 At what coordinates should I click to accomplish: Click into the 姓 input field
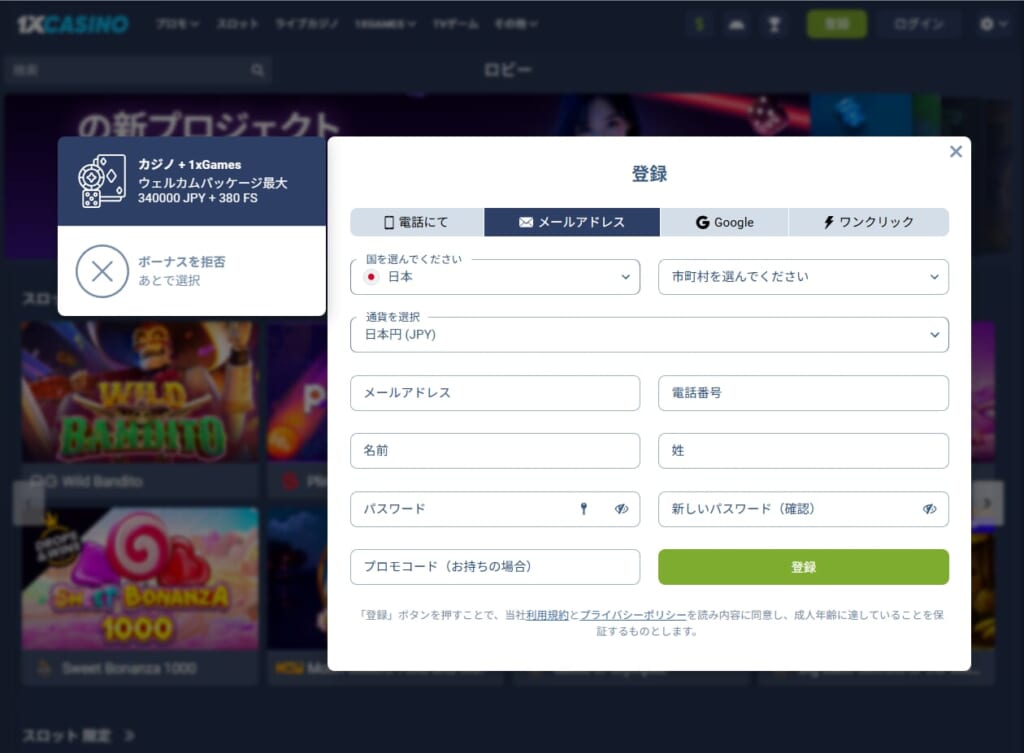pos(803,451)
